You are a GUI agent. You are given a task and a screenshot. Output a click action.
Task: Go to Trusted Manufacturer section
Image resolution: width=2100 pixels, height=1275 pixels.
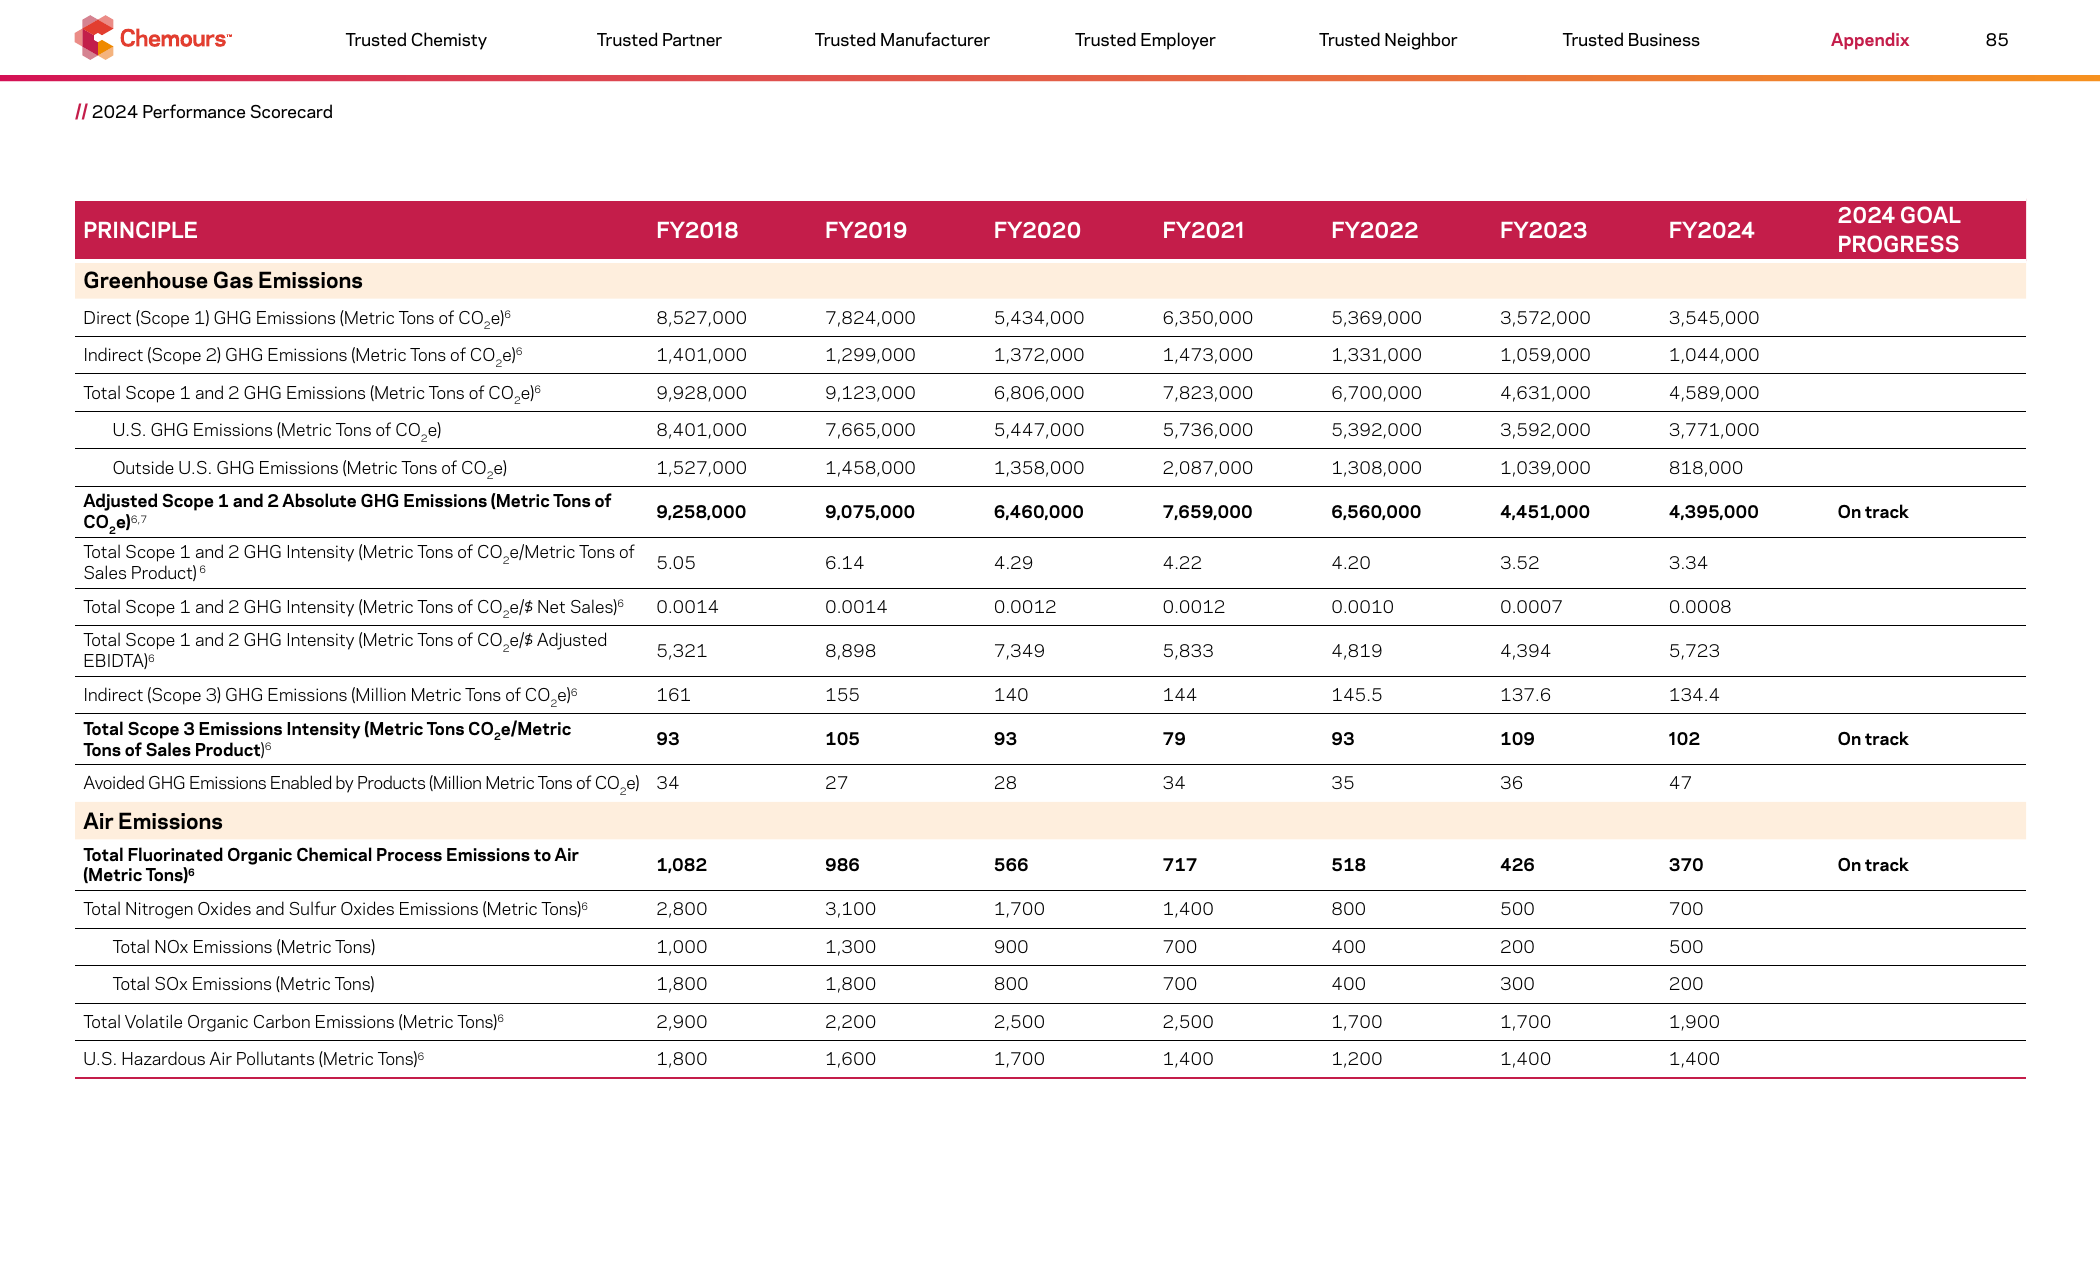[902, 40]
